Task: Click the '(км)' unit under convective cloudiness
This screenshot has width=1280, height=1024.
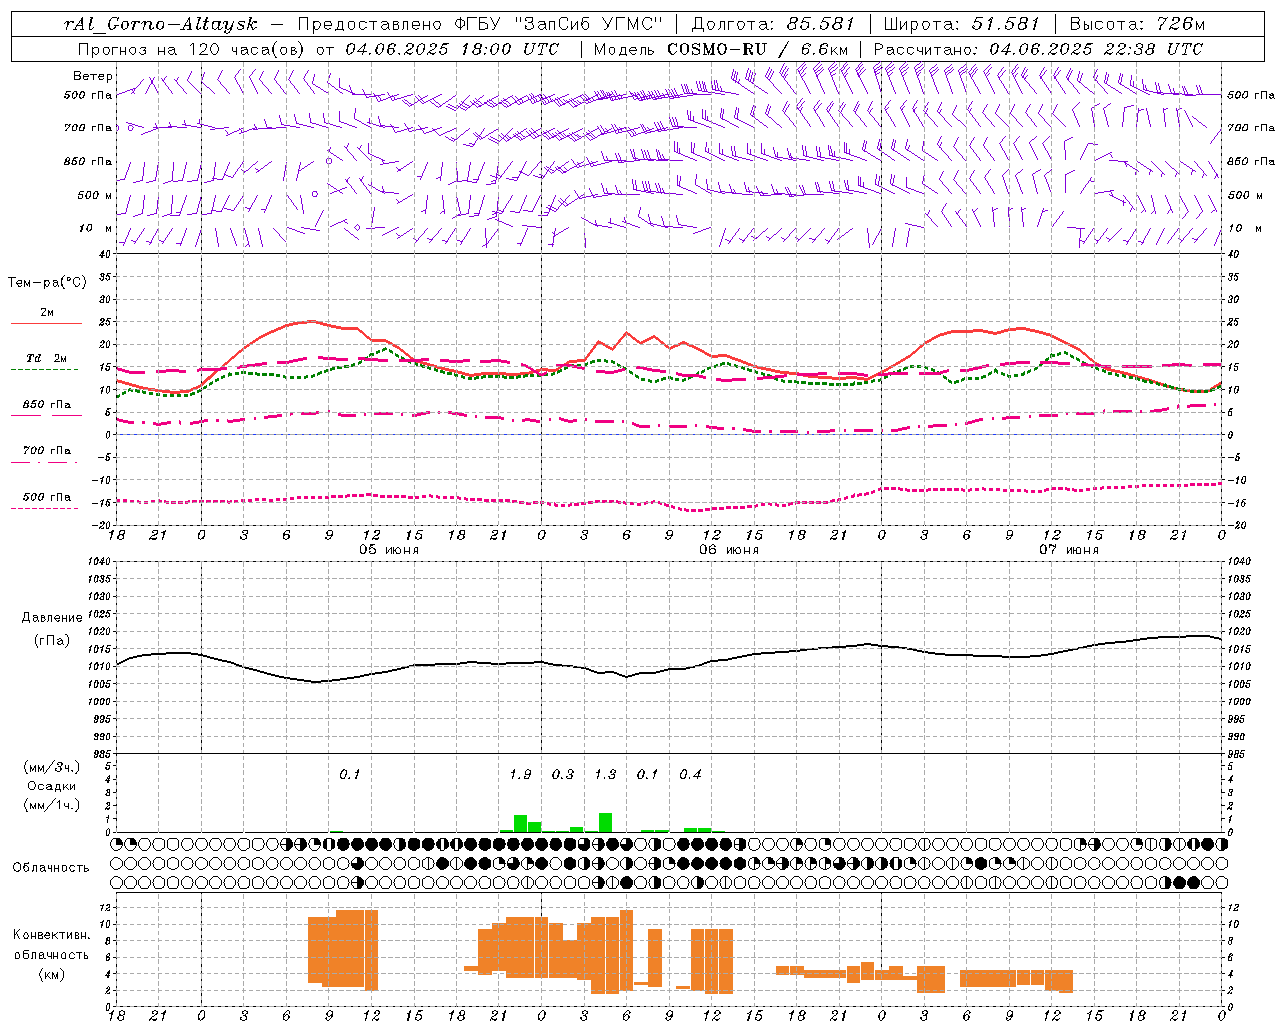Action: 51,974
